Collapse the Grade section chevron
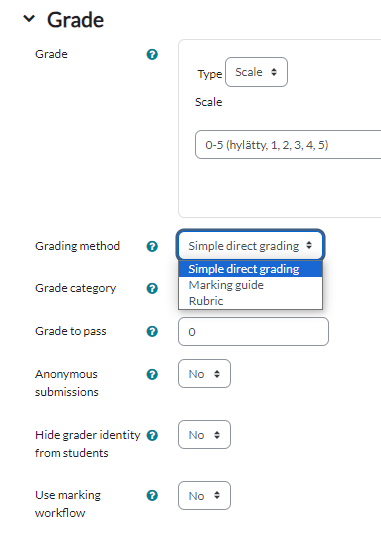 (29, 19)
